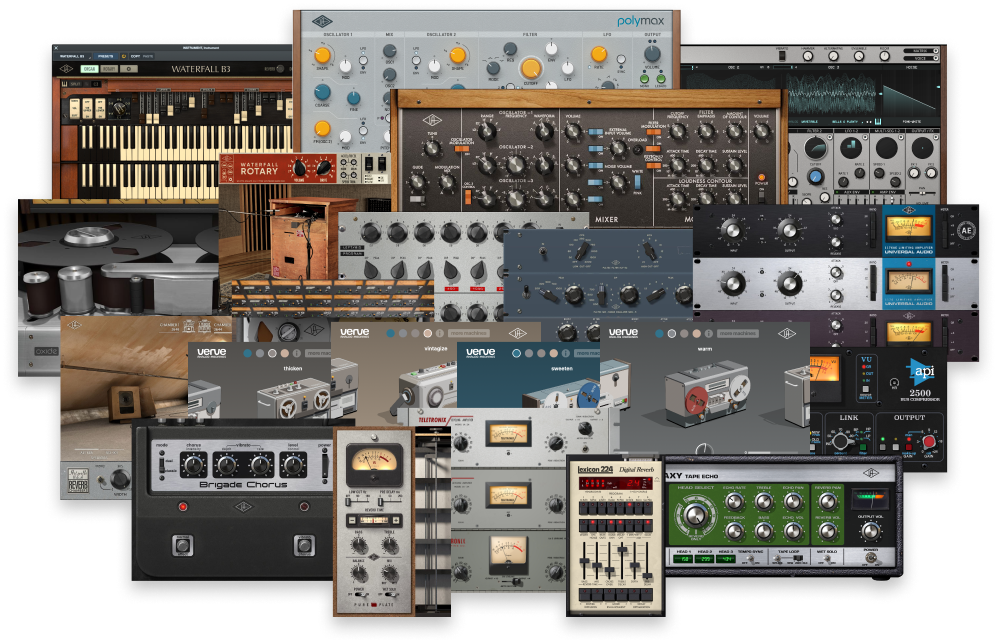This screenshot has height=643, width=997.
Task: Click info icon in Verve thicken window
Action: (x=298, y=353)
